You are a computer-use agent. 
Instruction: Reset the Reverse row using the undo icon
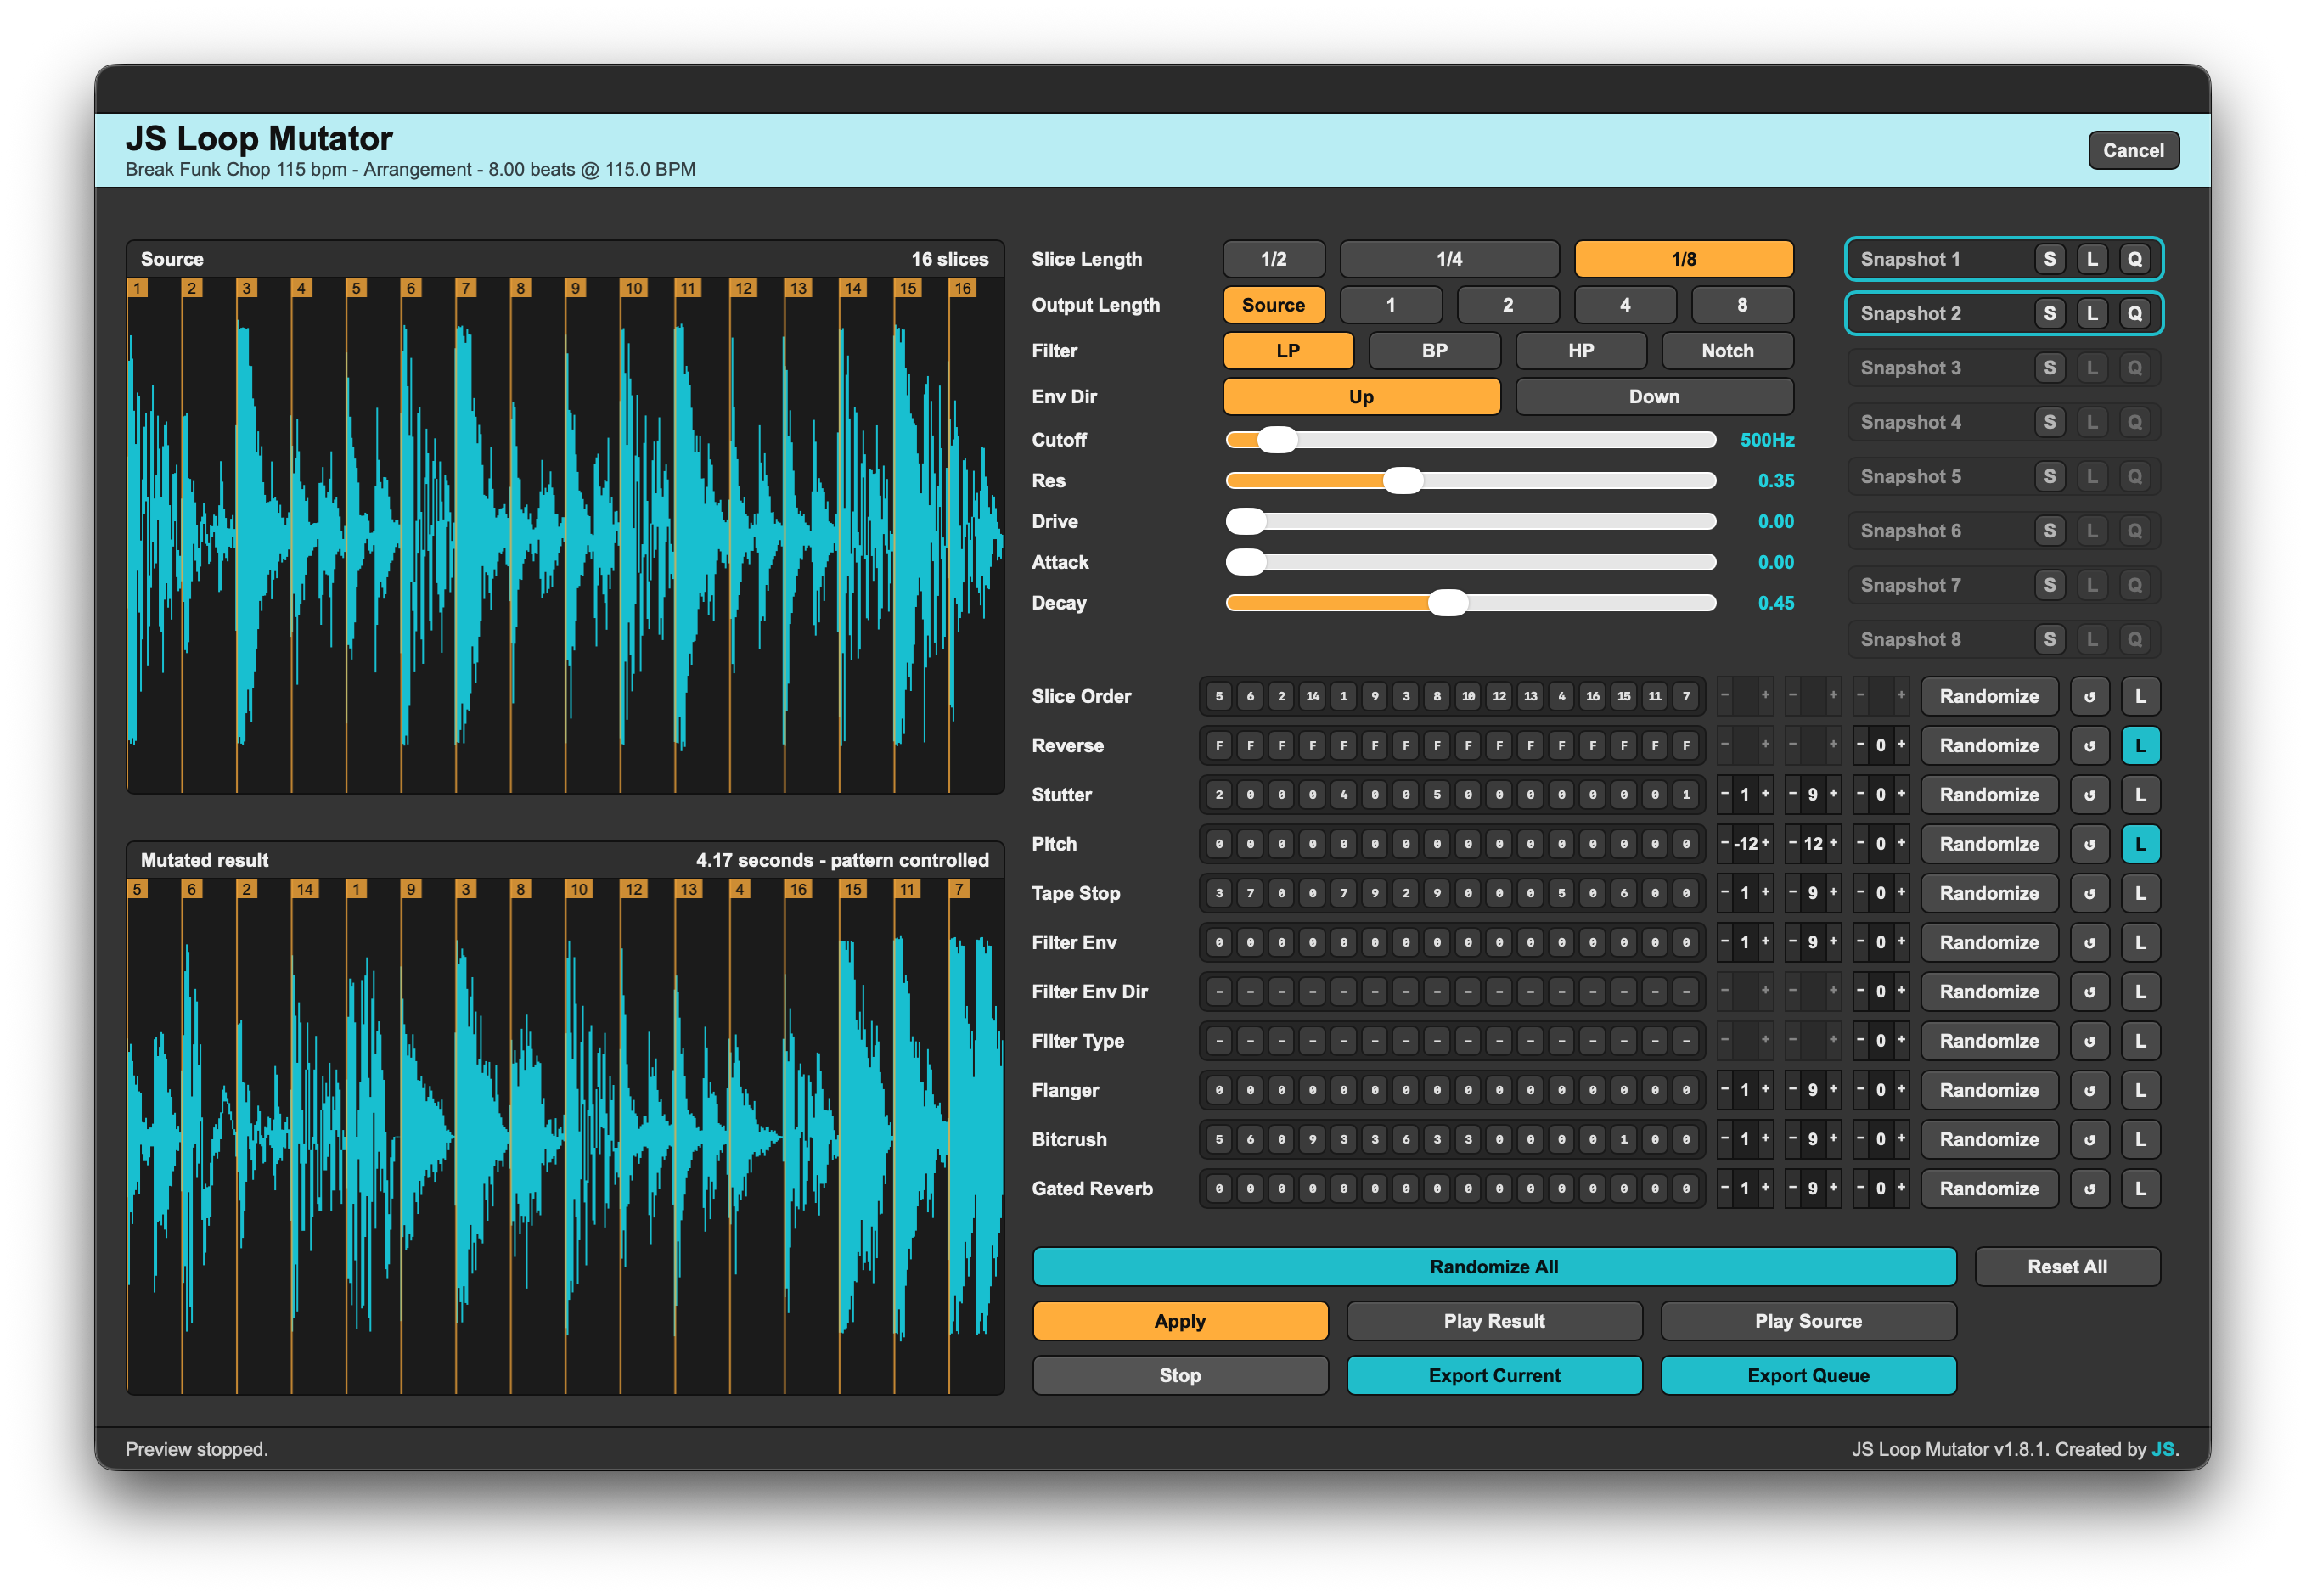point(2089,746)
